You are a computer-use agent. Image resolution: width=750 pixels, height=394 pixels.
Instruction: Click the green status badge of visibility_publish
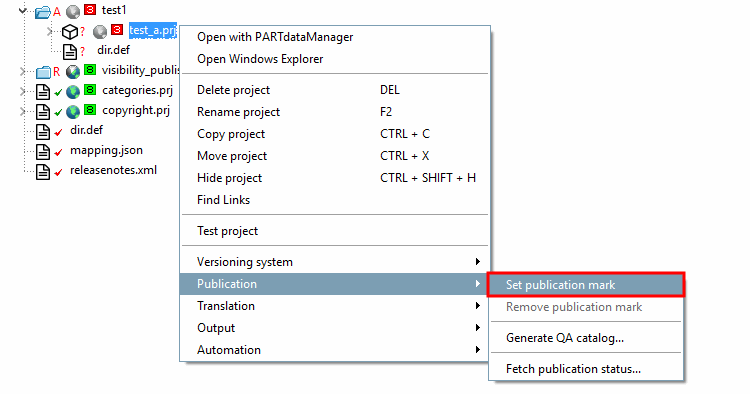click(90, 70)
